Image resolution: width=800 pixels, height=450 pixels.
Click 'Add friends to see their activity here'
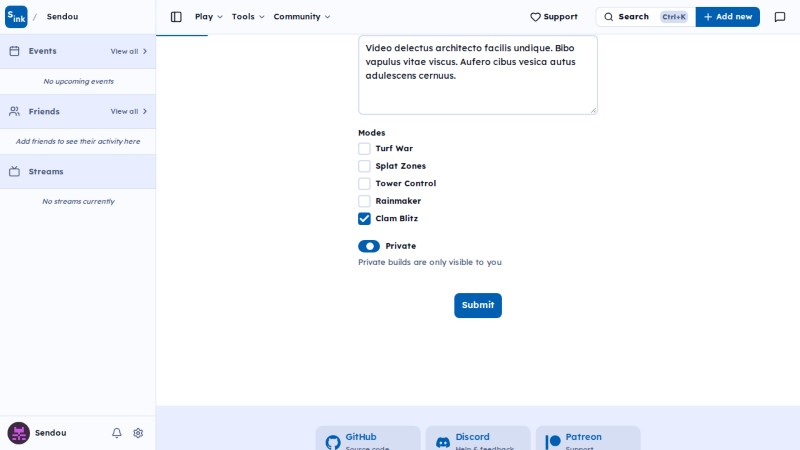tap(78, 141)
